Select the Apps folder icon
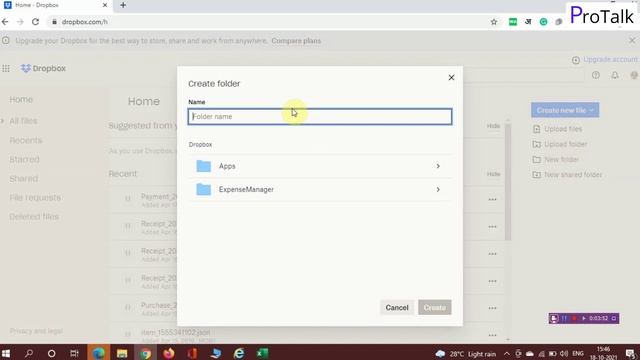Screen dimensions: 640x360 click(204, 166)
